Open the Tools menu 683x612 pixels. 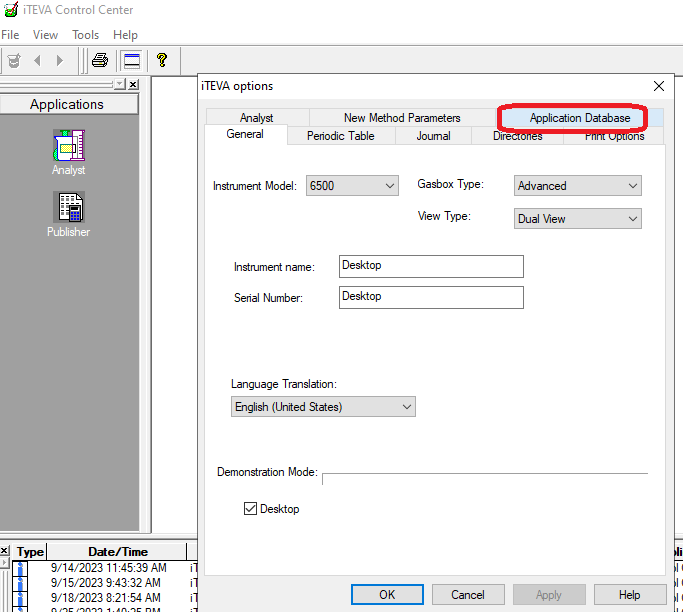click(x=86, y=35)
